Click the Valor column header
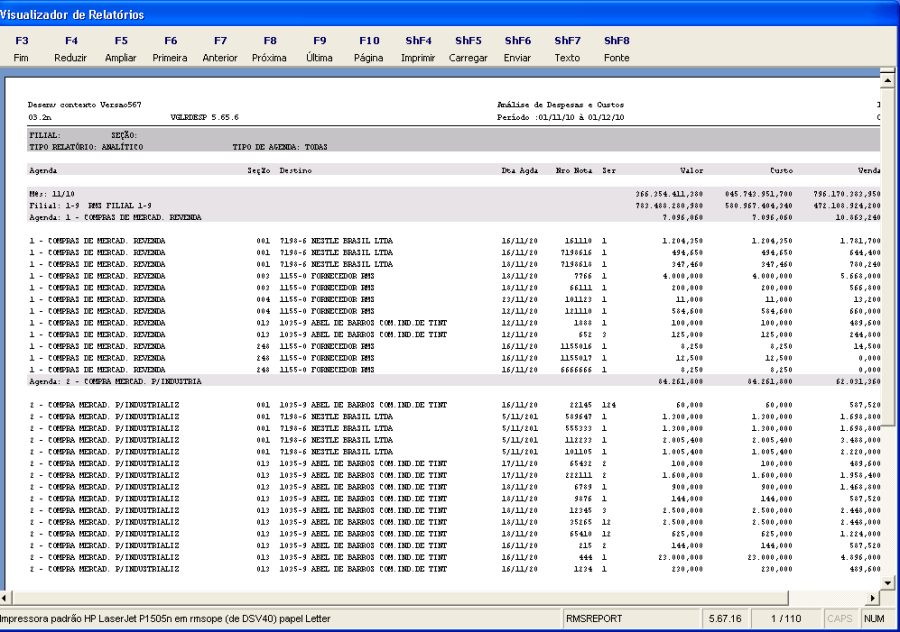 [692, 170]
